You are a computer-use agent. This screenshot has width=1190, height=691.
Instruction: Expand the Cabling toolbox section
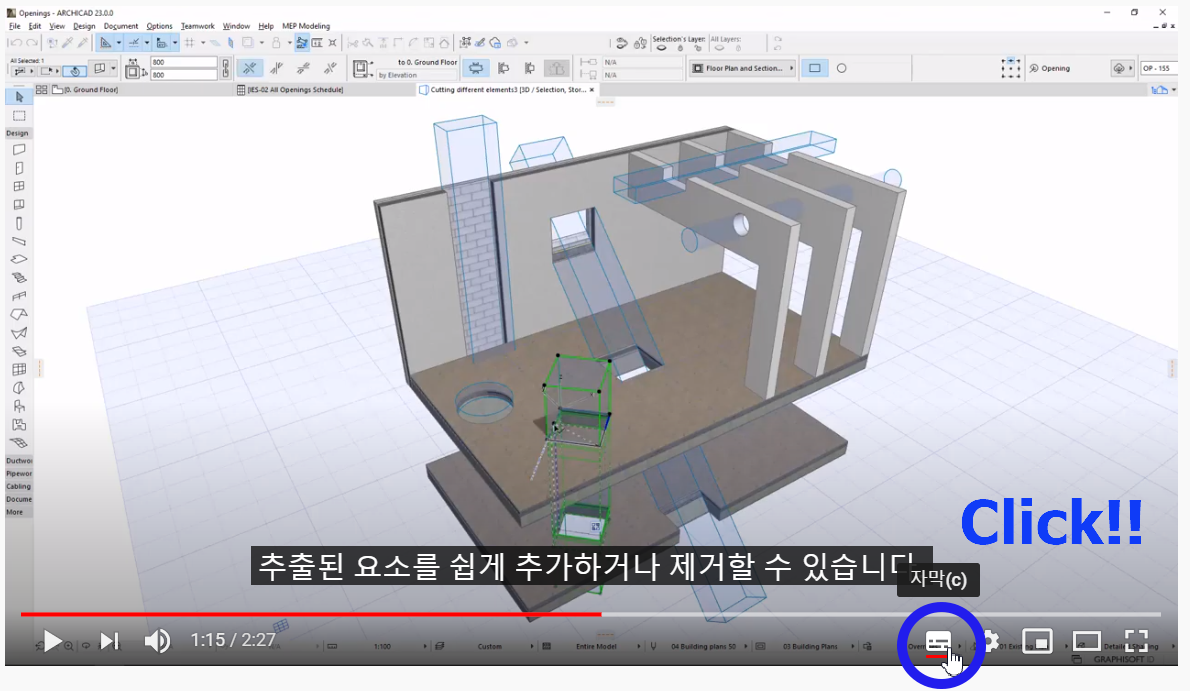(x=18, y=487)
